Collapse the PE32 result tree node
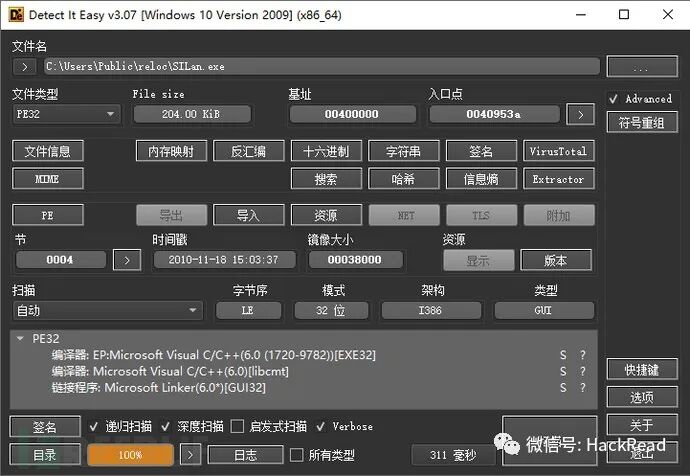Screen dimensions: 690x476 [x=20, y=338]
